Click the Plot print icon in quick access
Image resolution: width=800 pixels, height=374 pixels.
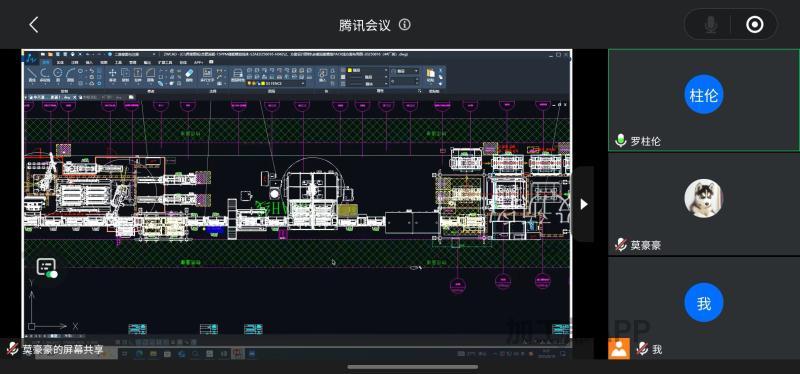72,55
